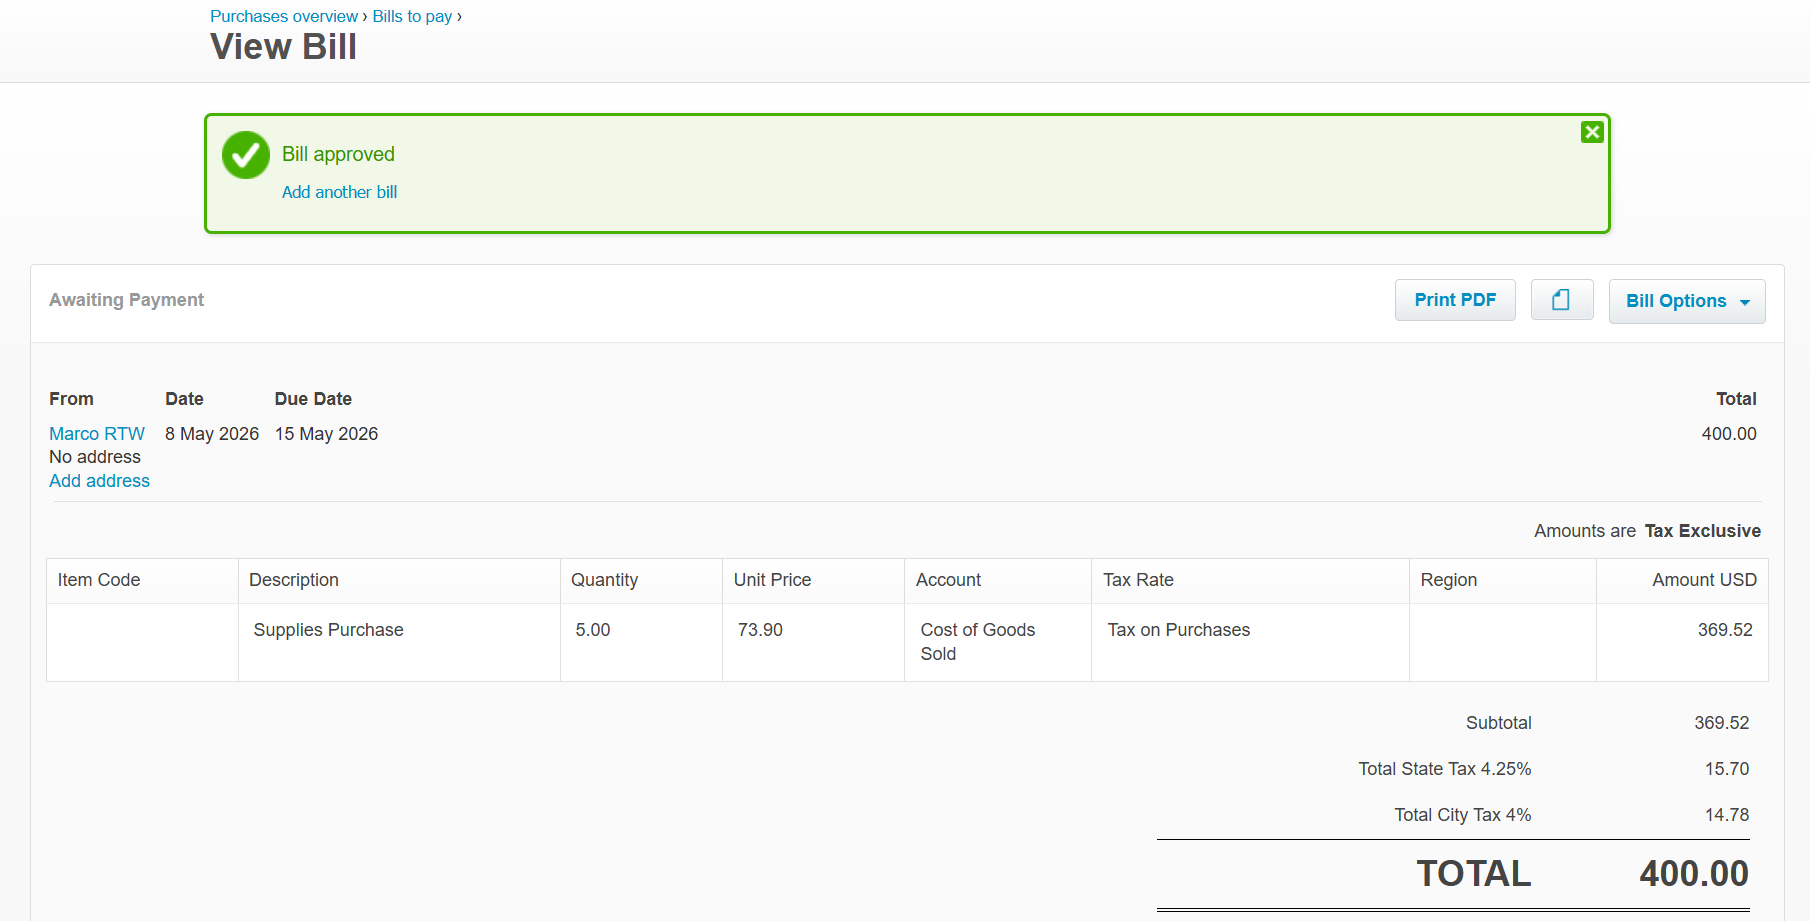Expand the Bill Options dropdown
This screenshot has width=1810, height=921.
[x=1686, y=301]
